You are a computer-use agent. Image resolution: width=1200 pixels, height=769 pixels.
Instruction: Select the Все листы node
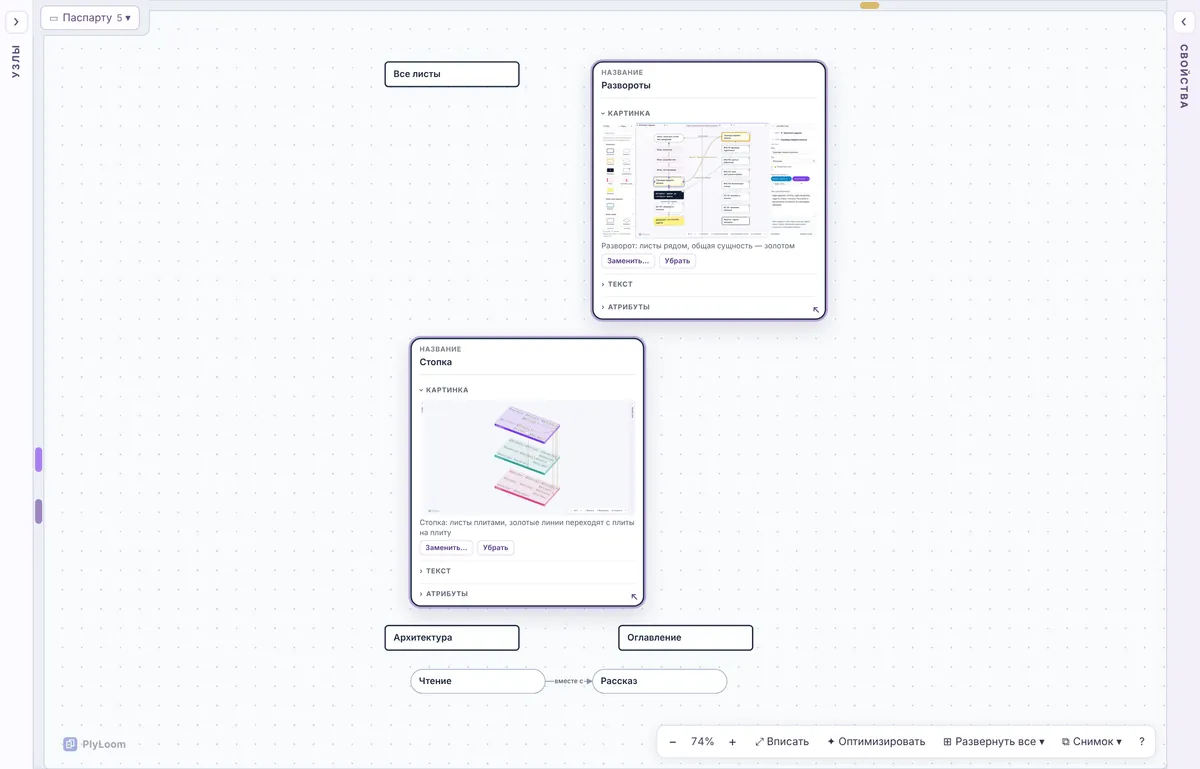pyautogui.click(x=452, y=74)
